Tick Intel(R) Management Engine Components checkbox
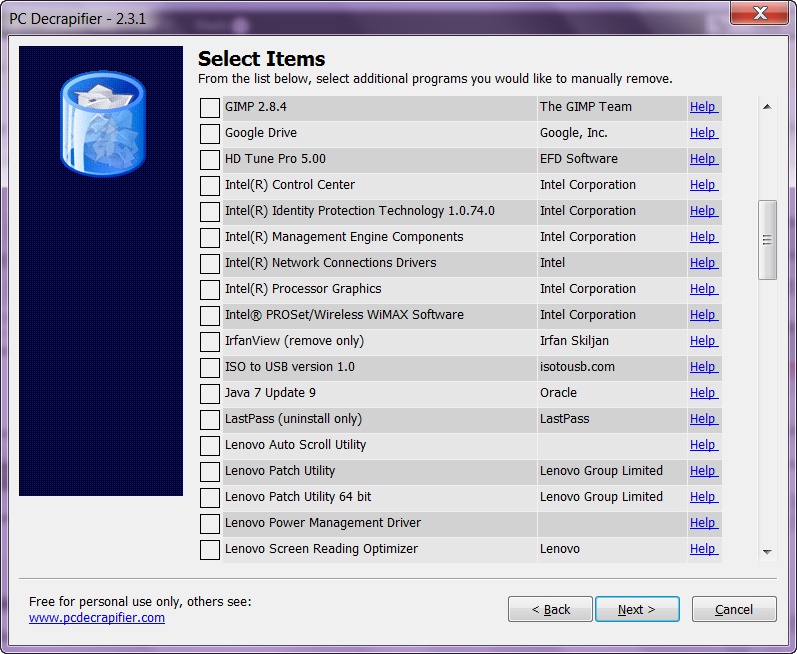This screenshot has width=797, height=654. coord(209,237)
